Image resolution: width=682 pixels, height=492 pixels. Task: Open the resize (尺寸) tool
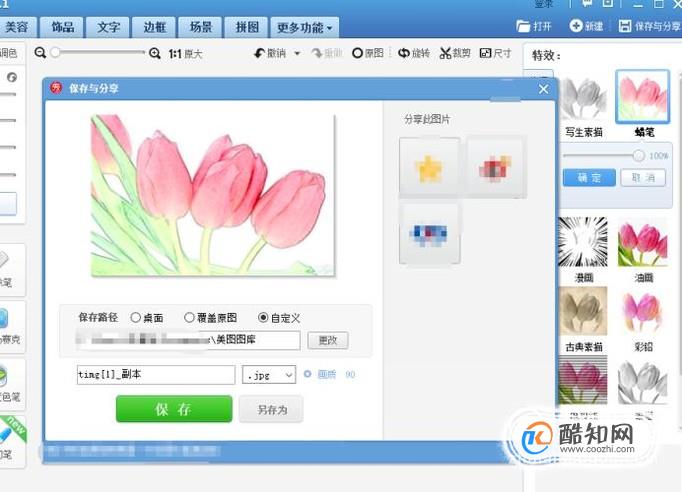click(x=485, y=53)
